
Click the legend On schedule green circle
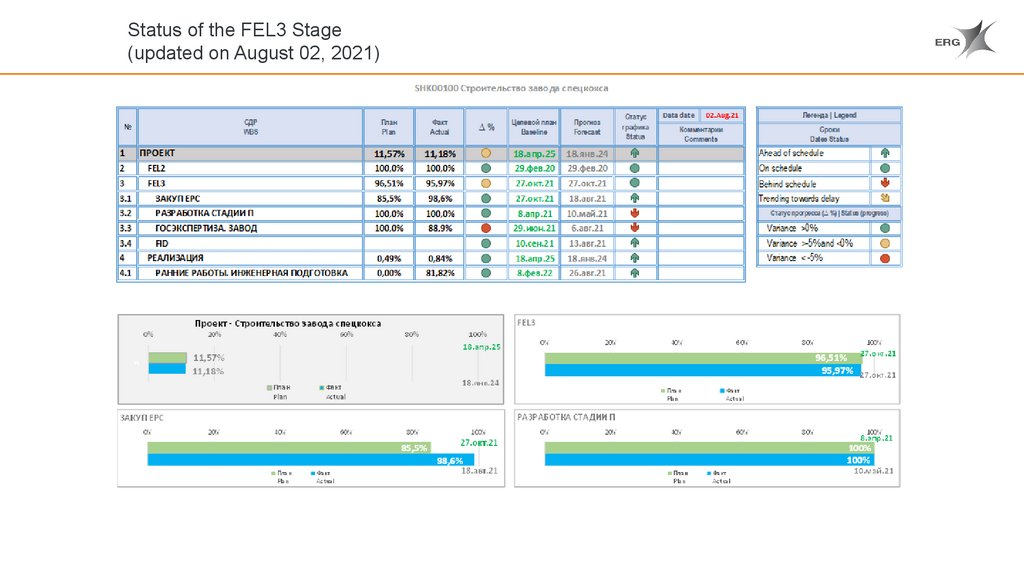coord(885,168)
